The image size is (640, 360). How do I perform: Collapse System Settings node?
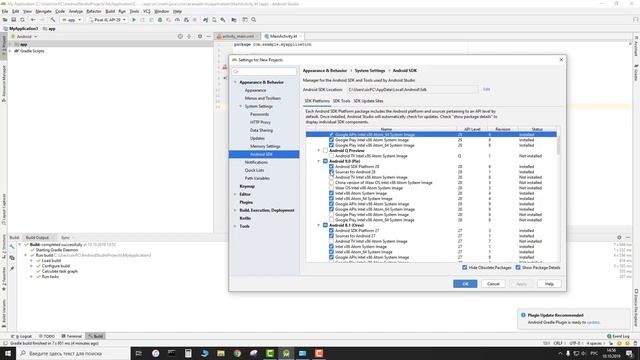pyautogui.click(x=240, y=106)
